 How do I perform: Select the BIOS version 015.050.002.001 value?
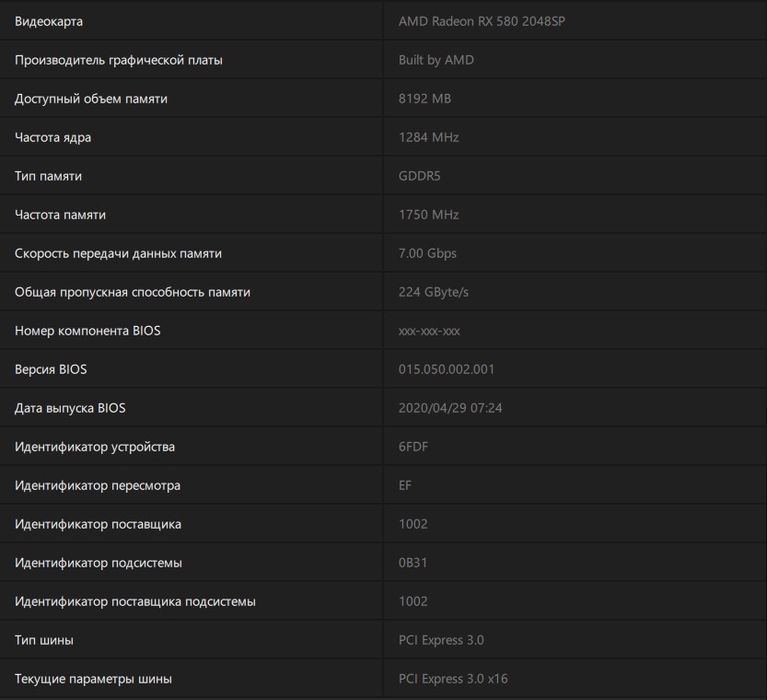pyautogui.click(x=446, y=369)
